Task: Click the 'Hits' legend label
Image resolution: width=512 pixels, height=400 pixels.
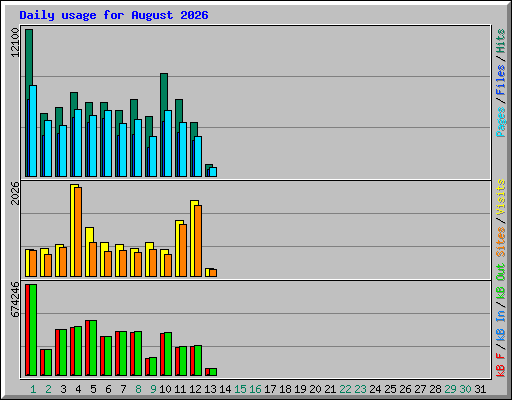Action: point(500,41)
